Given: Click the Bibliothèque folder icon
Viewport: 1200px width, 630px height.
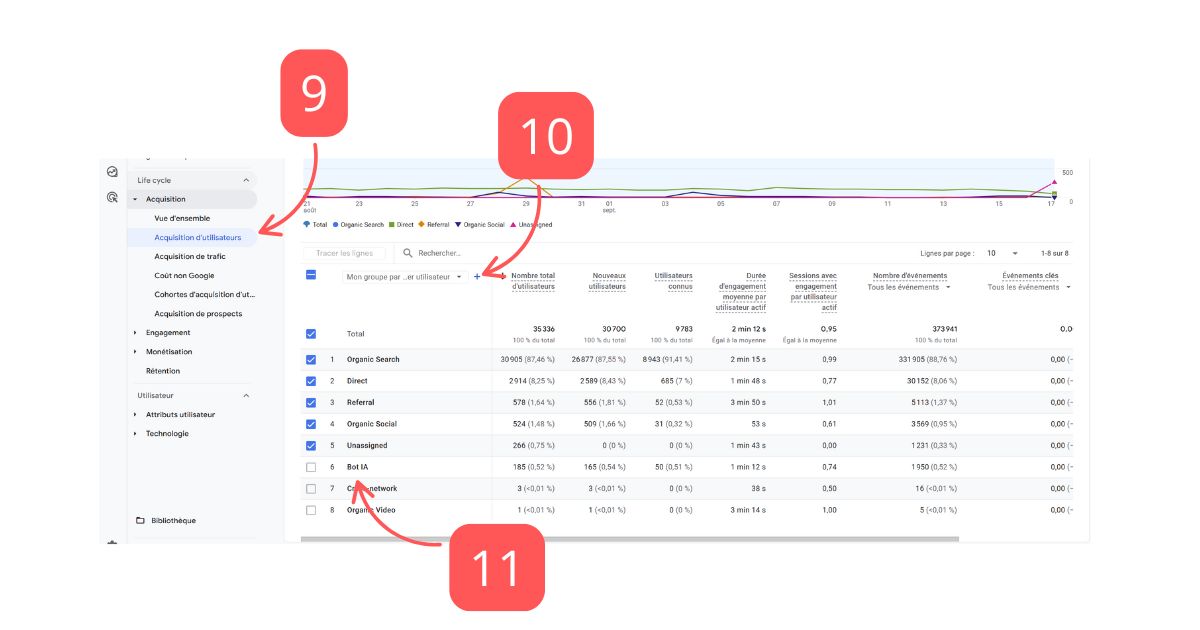Looking at the screenshot, I should (141, 520).
